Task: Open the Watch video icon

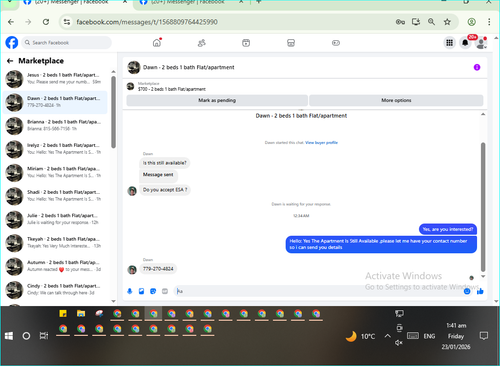Action: point(246,43)
